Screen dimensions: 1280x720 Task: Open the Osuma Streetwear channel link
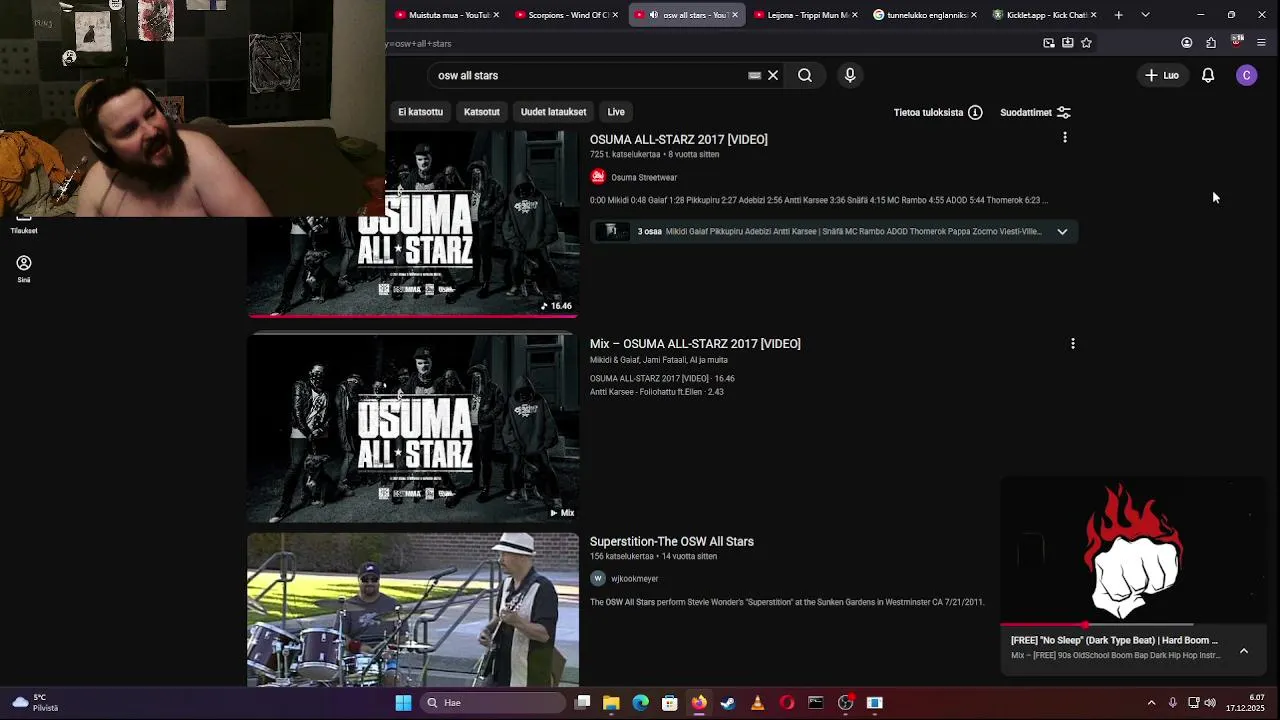[644, 177]
